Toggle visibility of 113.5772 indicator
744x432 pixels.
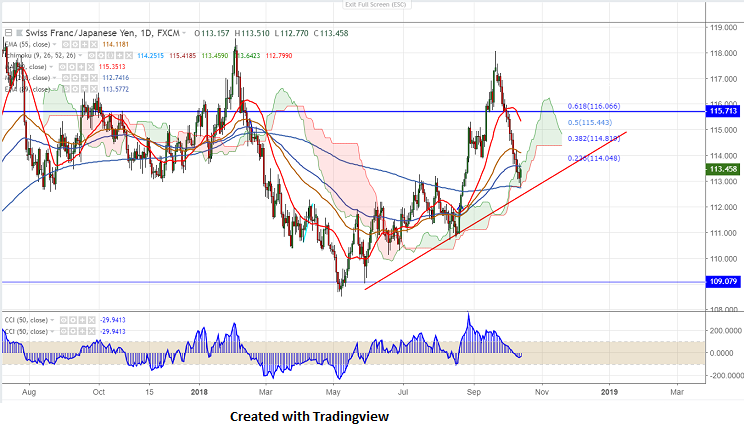[x=66, y=89]
